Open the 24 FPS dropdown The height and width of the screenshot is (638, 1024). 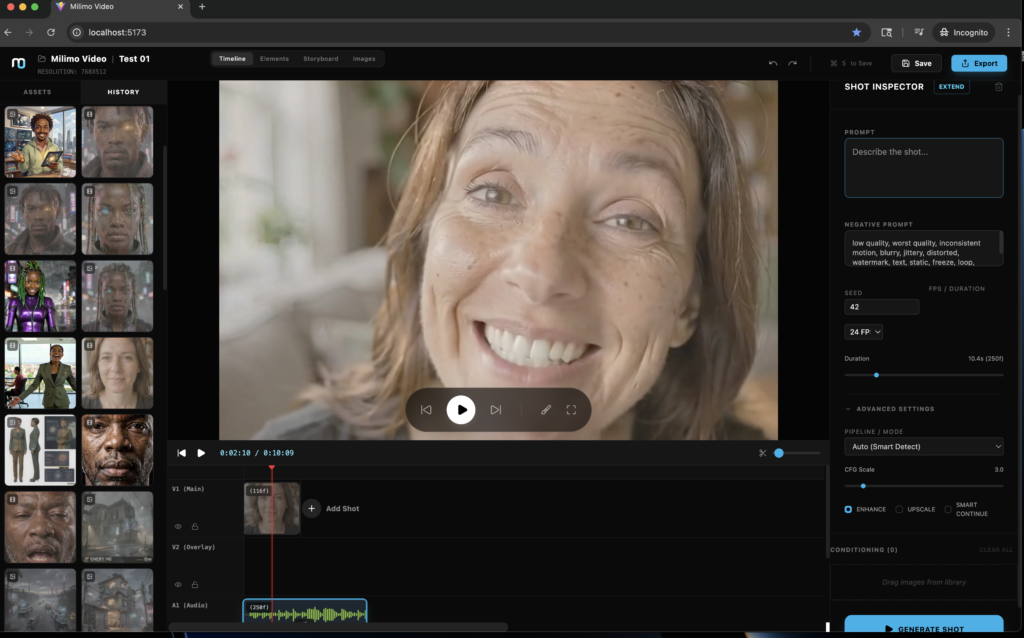tap(864, 331)
